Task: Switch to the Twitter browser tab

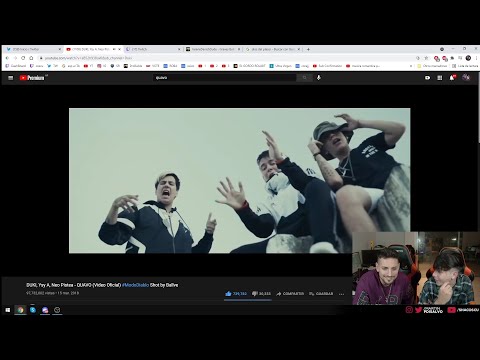Action: (x=32, y=49)
